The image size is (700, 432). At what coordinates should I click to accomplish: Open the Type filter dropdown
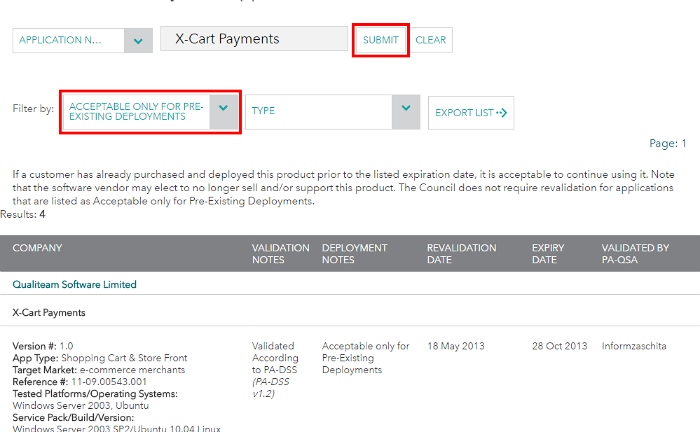[333, 112]
